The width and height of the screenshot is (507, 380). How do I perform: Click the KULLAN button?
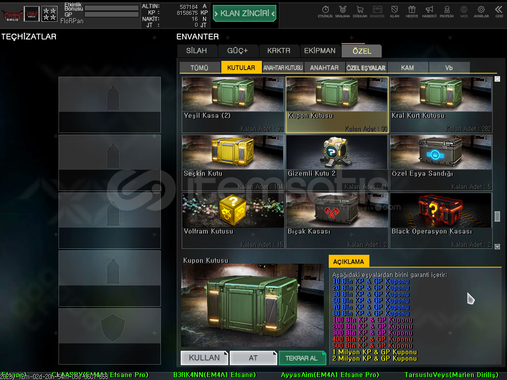coord(204,358)
